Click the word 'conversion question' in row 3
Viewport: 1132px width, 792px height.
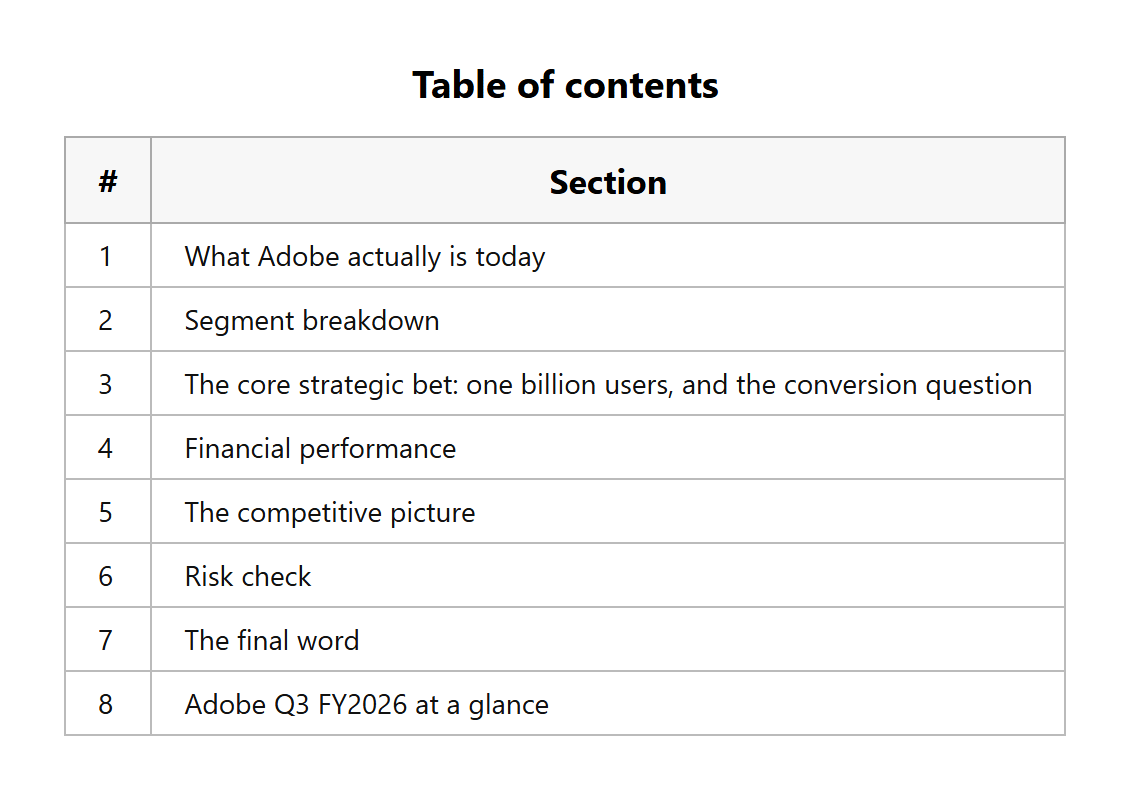(x=907, y=386)
